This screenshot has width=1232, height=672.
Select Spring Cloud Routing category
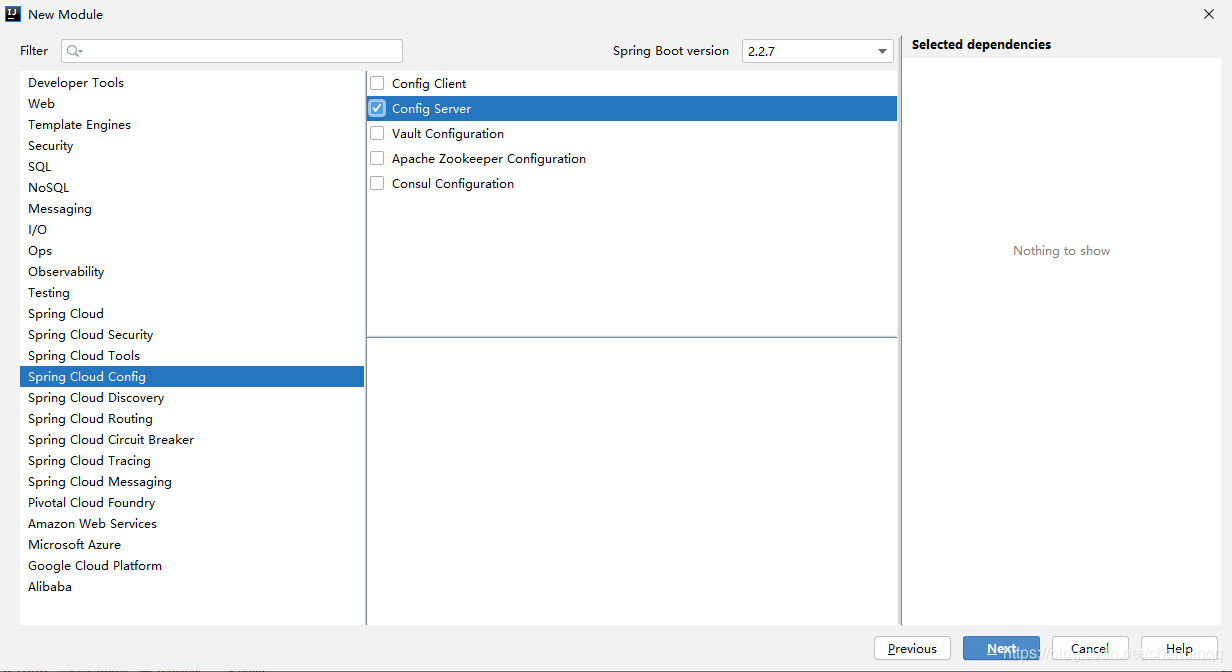tap(192, 419)
